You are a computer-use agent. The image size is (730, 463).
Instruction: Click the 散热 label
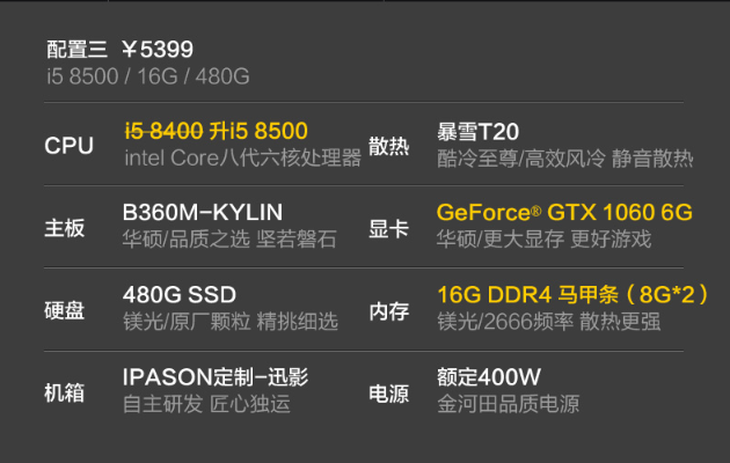click(389, 146)
